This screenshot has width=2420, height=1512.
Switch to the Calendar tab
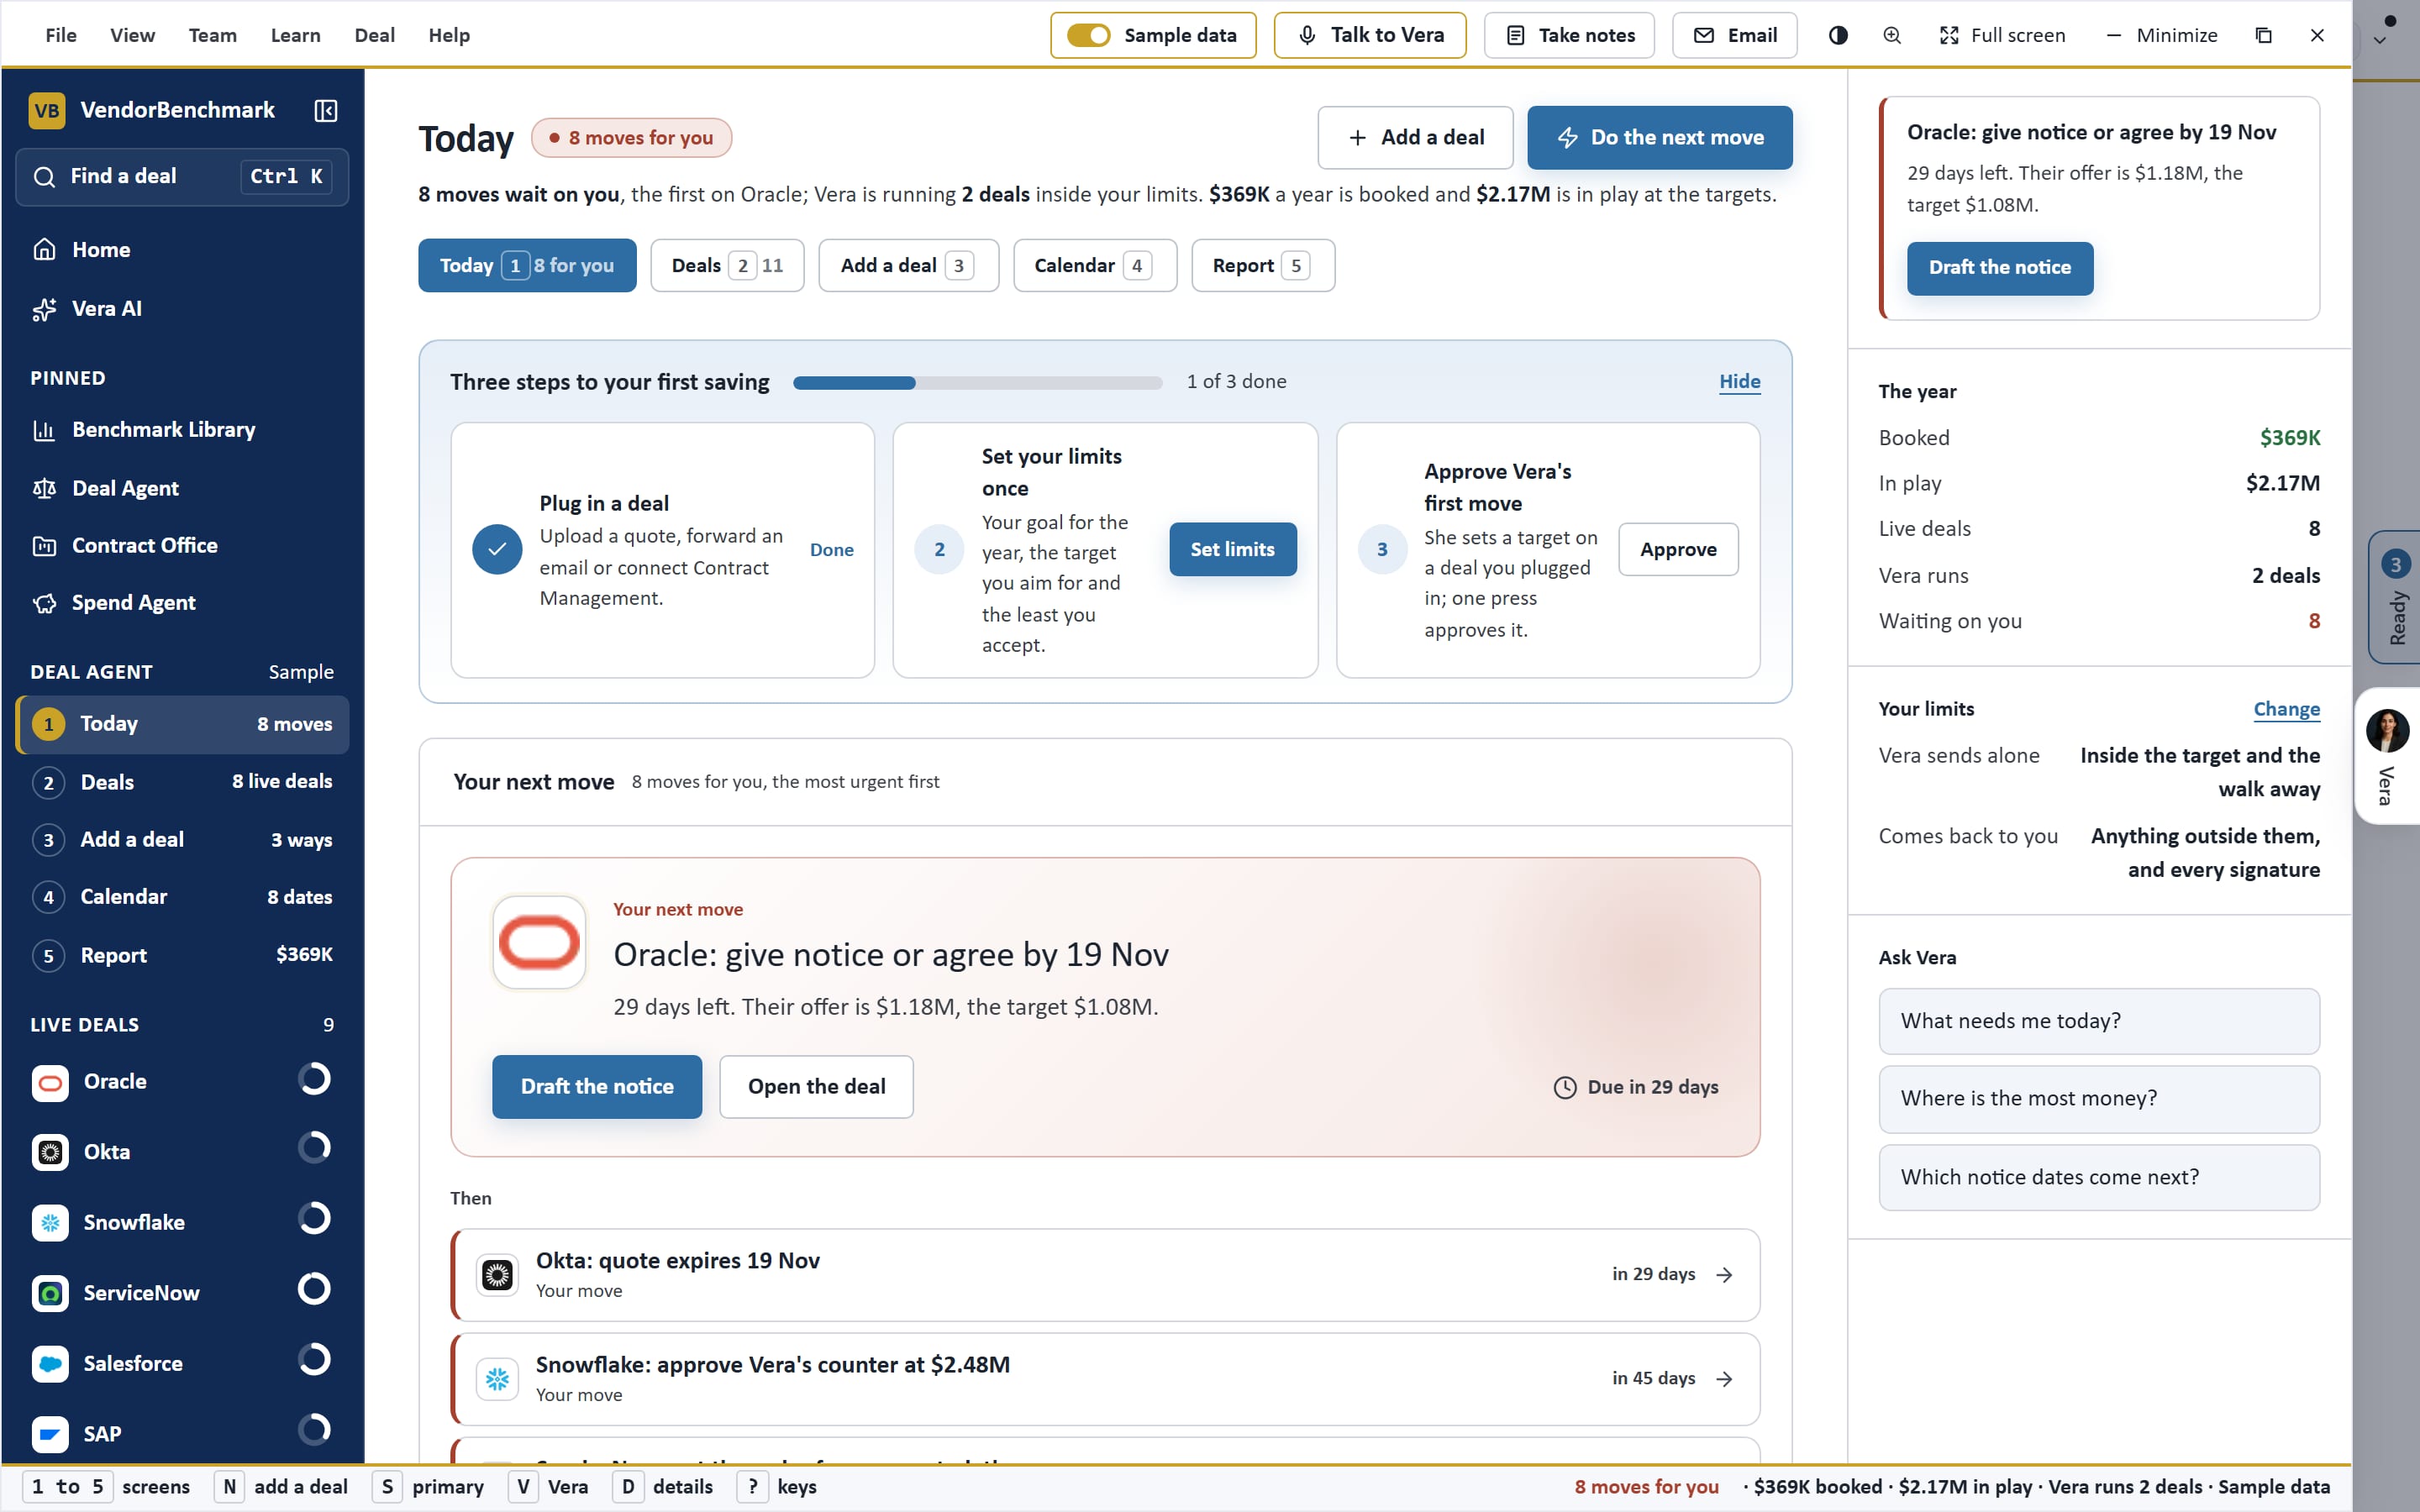1094,265
